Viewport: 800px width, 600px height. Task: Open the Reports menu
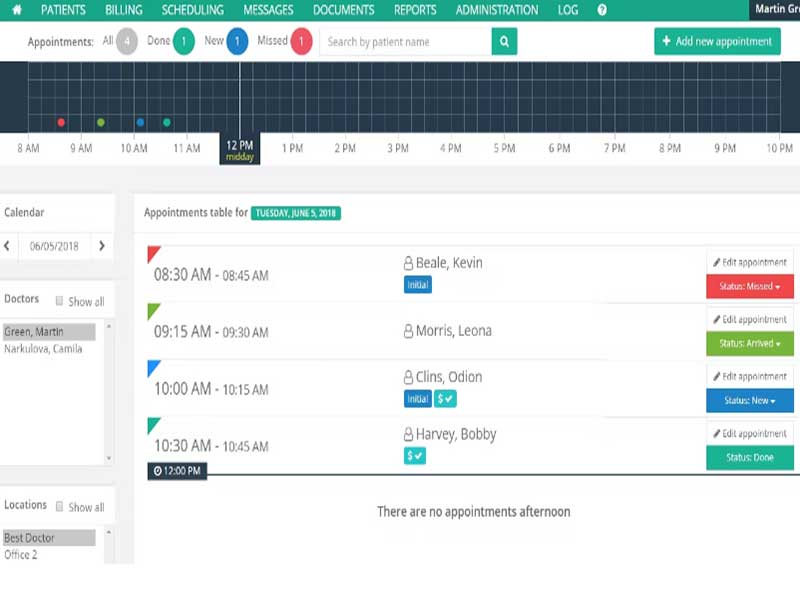point(415,10)
